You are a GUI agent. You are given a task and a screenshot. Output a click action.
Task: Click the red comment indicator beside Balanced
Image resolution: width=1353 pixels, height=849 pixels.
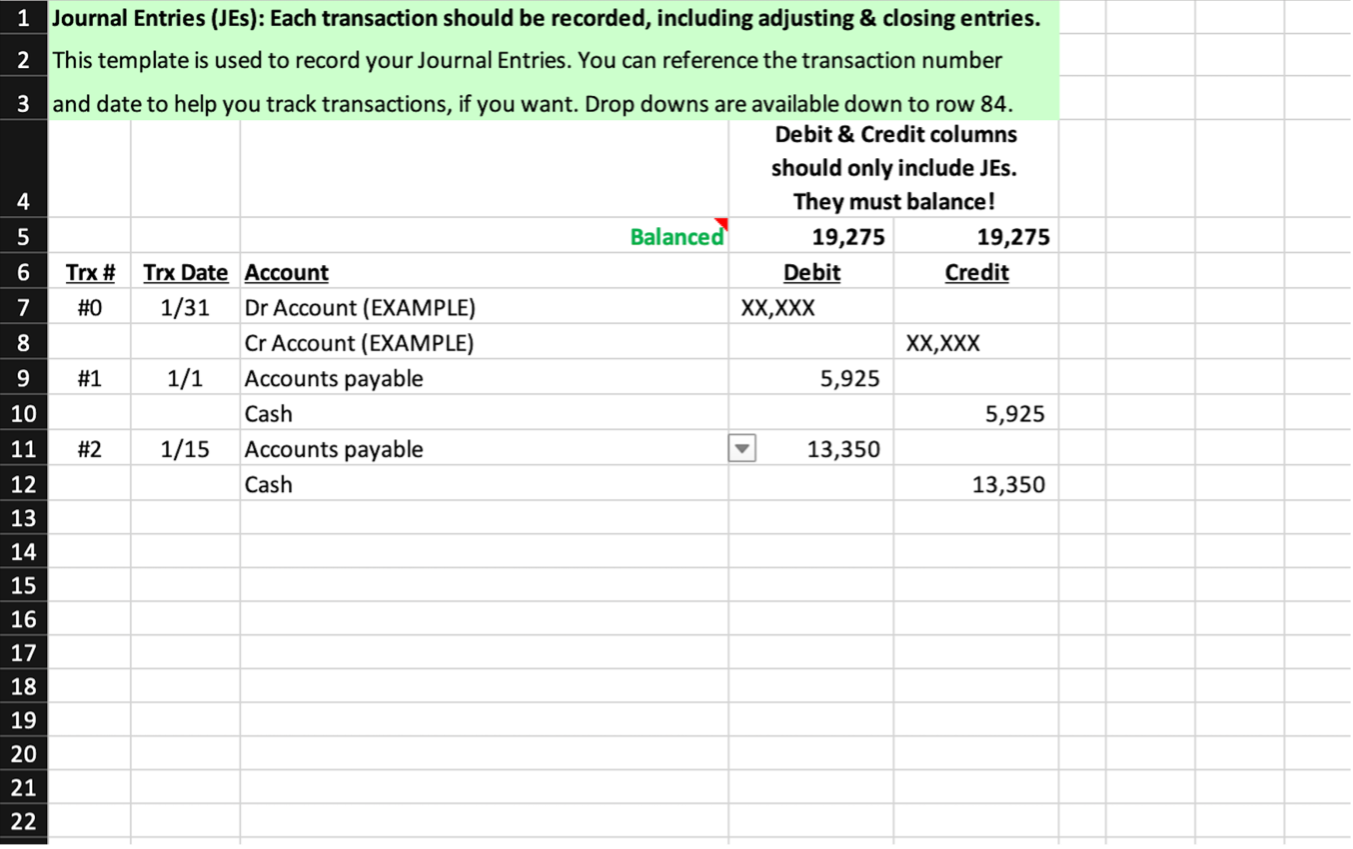point(722,223)
